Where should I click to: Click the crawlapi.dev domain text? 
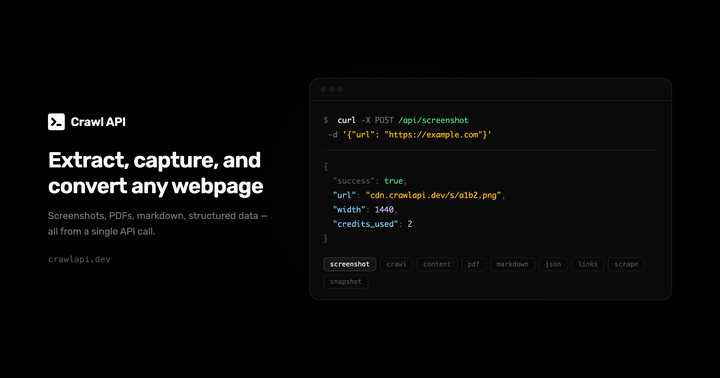(79, 259)
